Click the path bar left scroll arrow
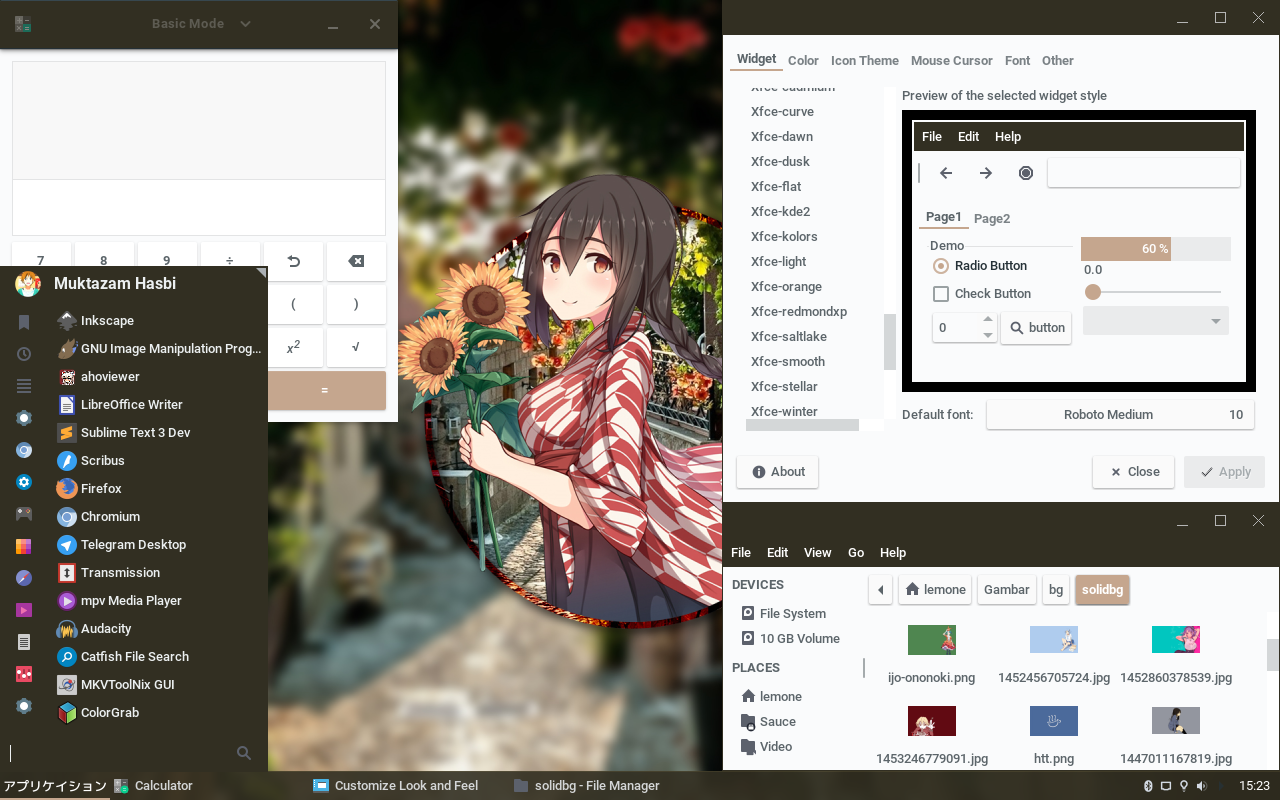The width and height of the screenshot is (1280, 800). 880,590
